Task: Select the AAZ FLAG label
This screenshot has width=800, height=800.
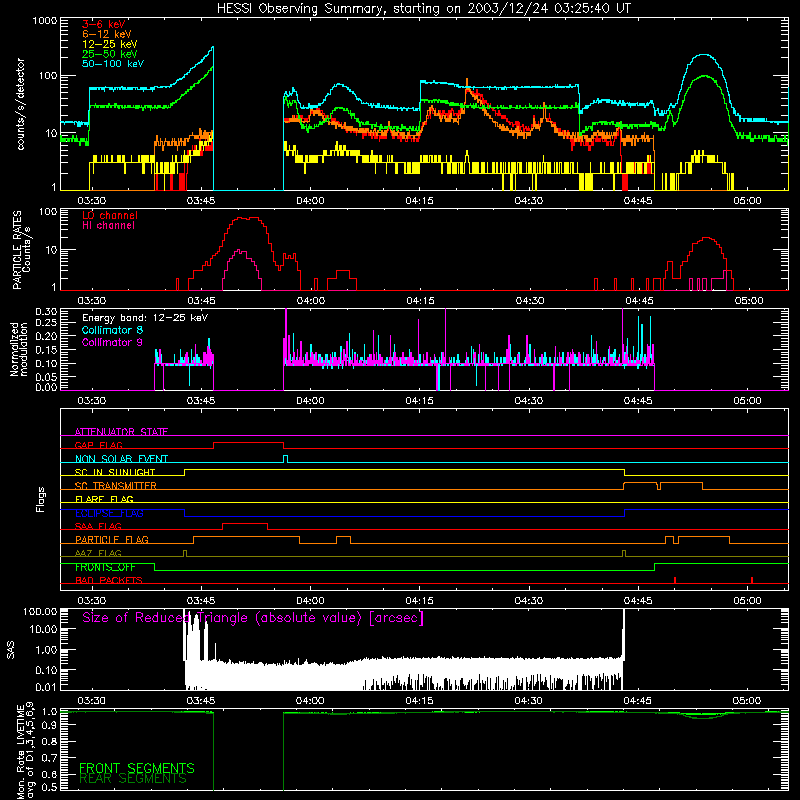Action: pyautogui.click(x=98, y=553)
